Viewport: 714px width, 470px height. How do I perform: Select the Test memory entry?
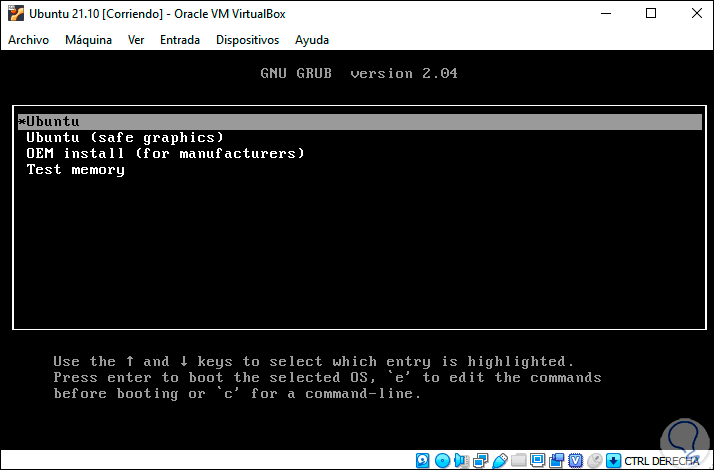click(x=76, y=170)
